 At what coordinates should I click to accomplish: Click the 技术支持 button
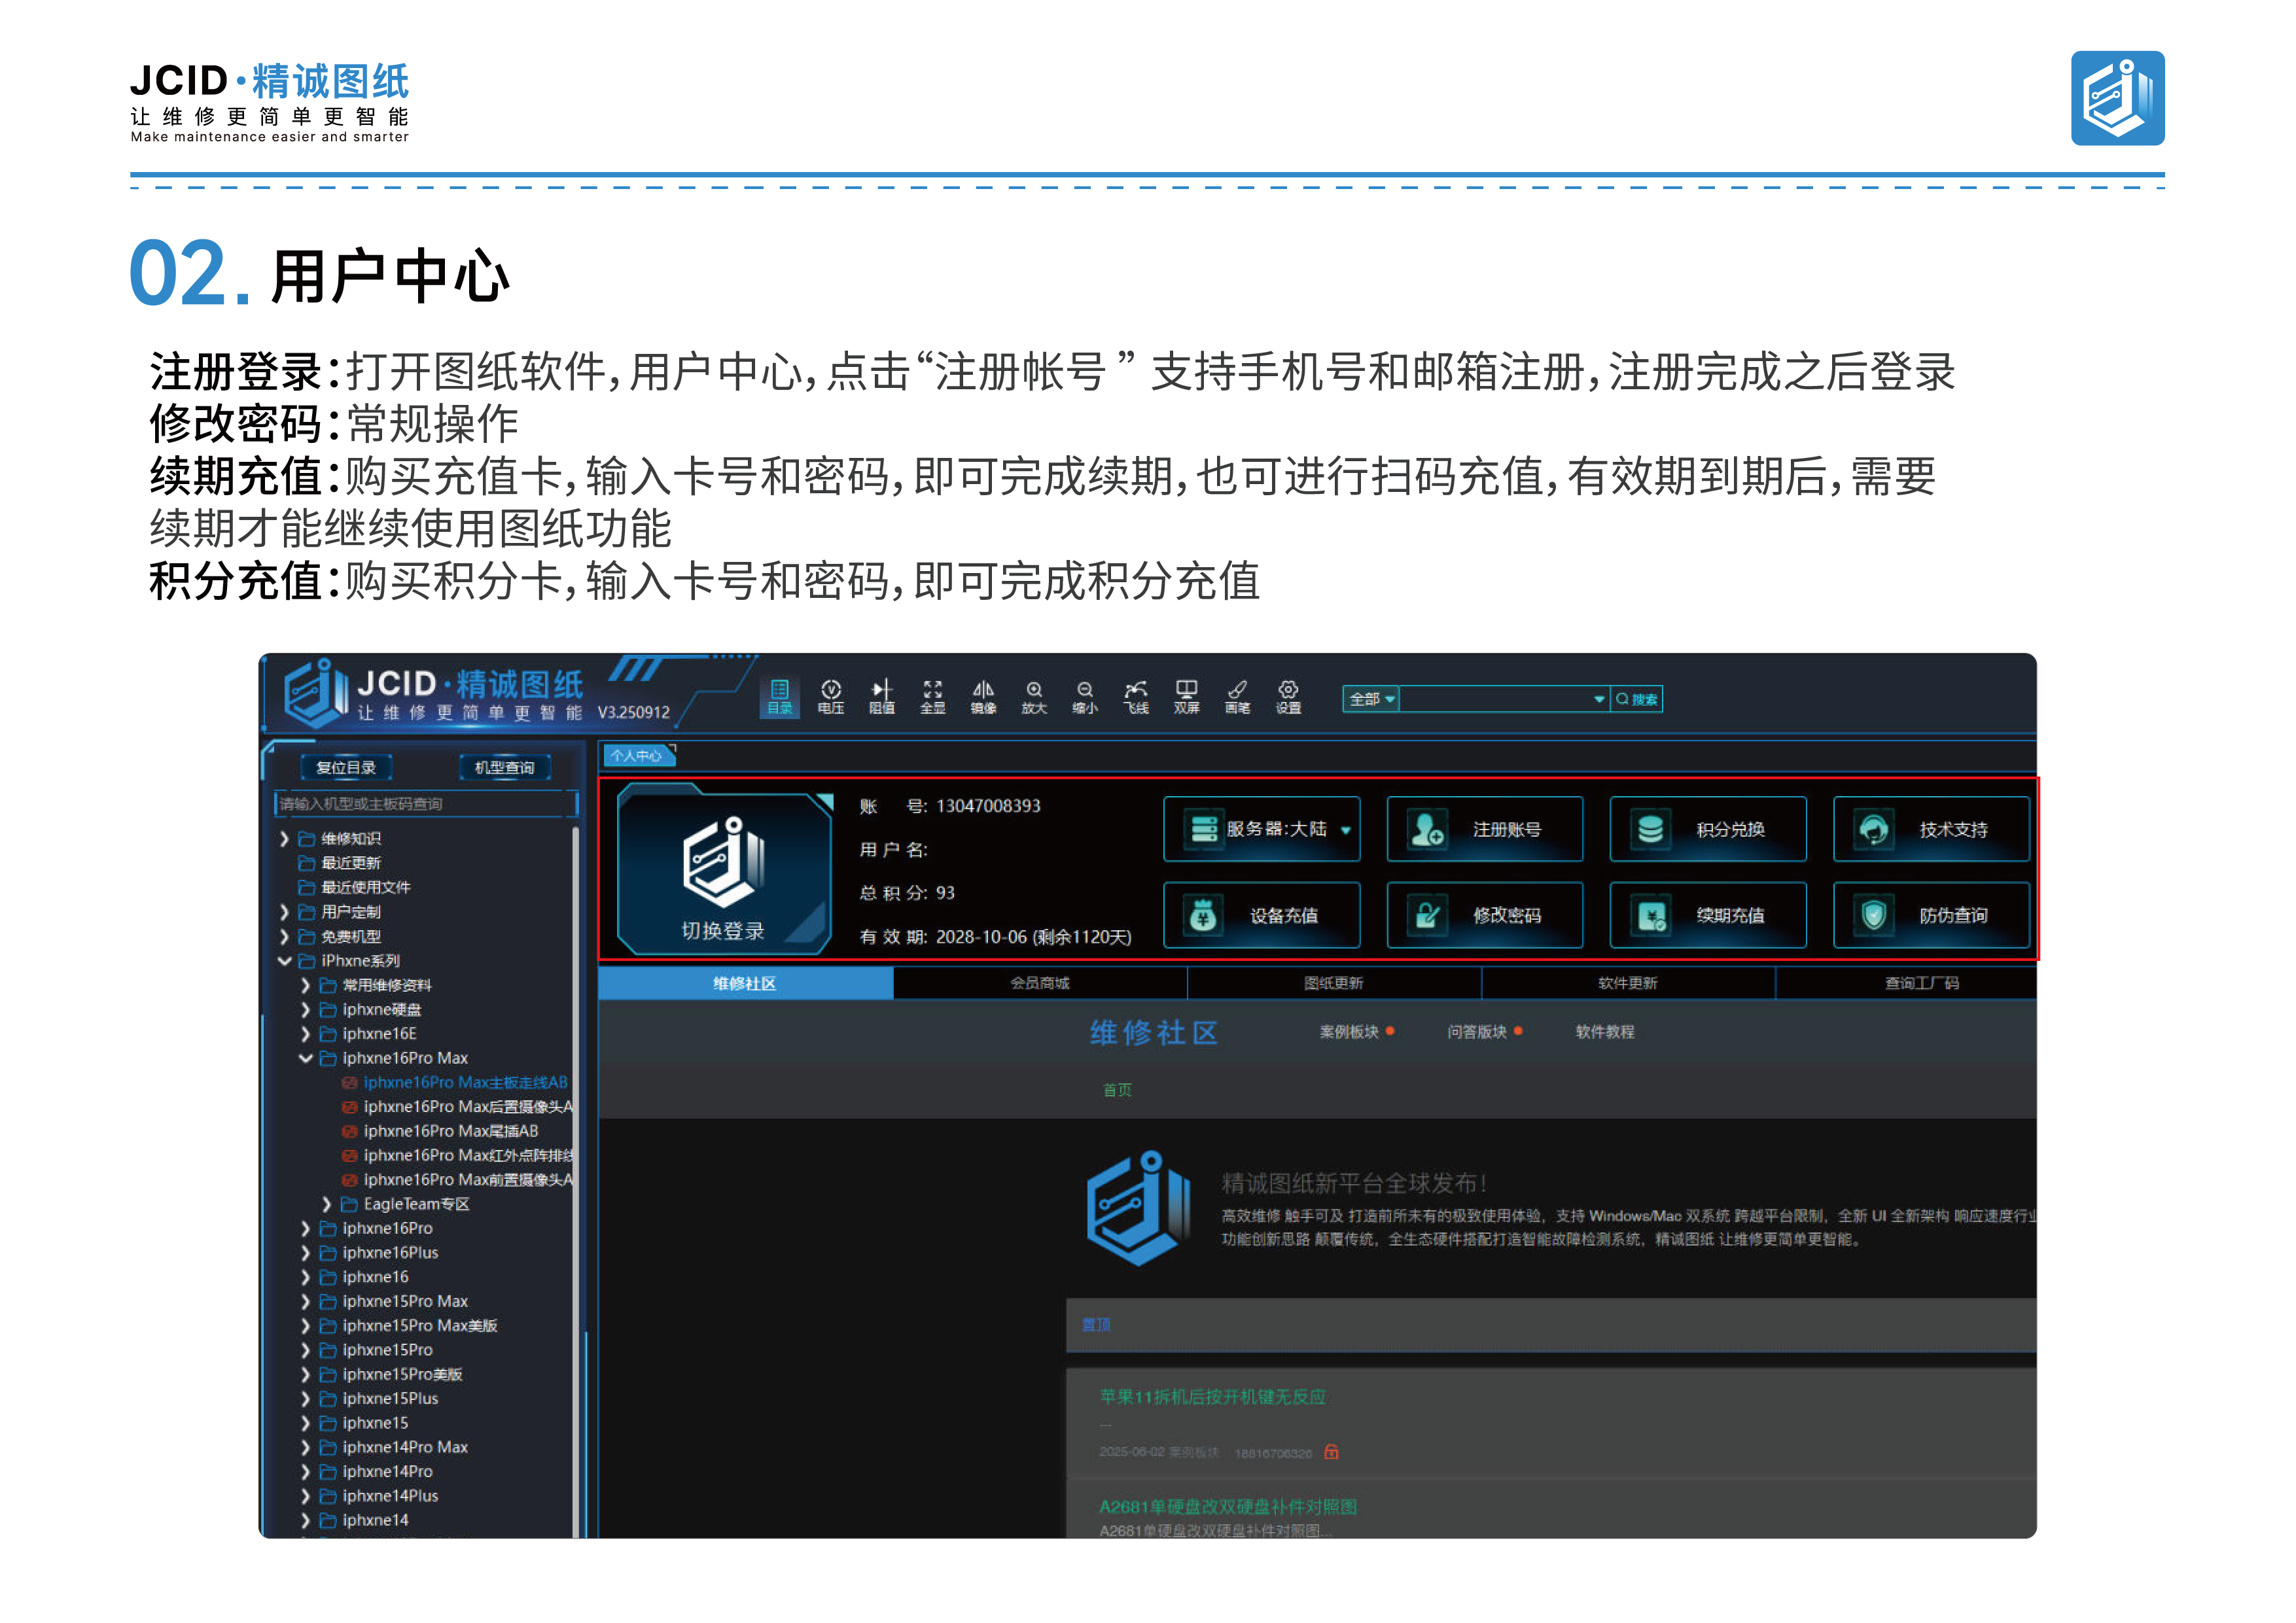1931,829
